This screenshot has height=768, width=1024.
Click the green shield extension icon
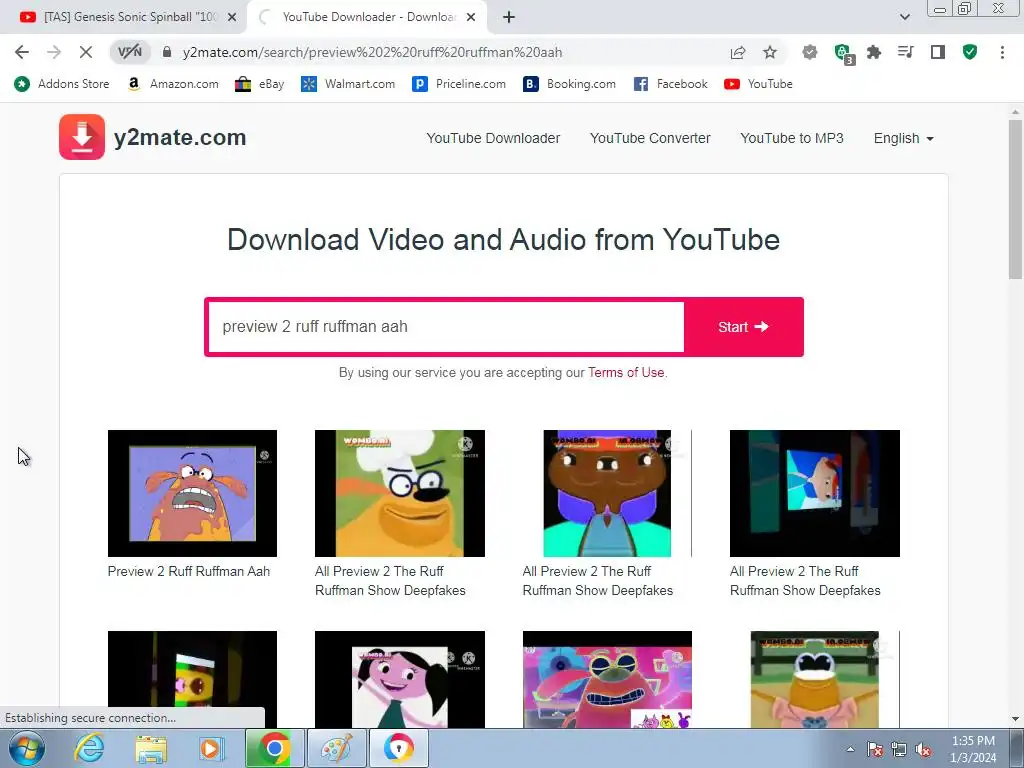970,52
